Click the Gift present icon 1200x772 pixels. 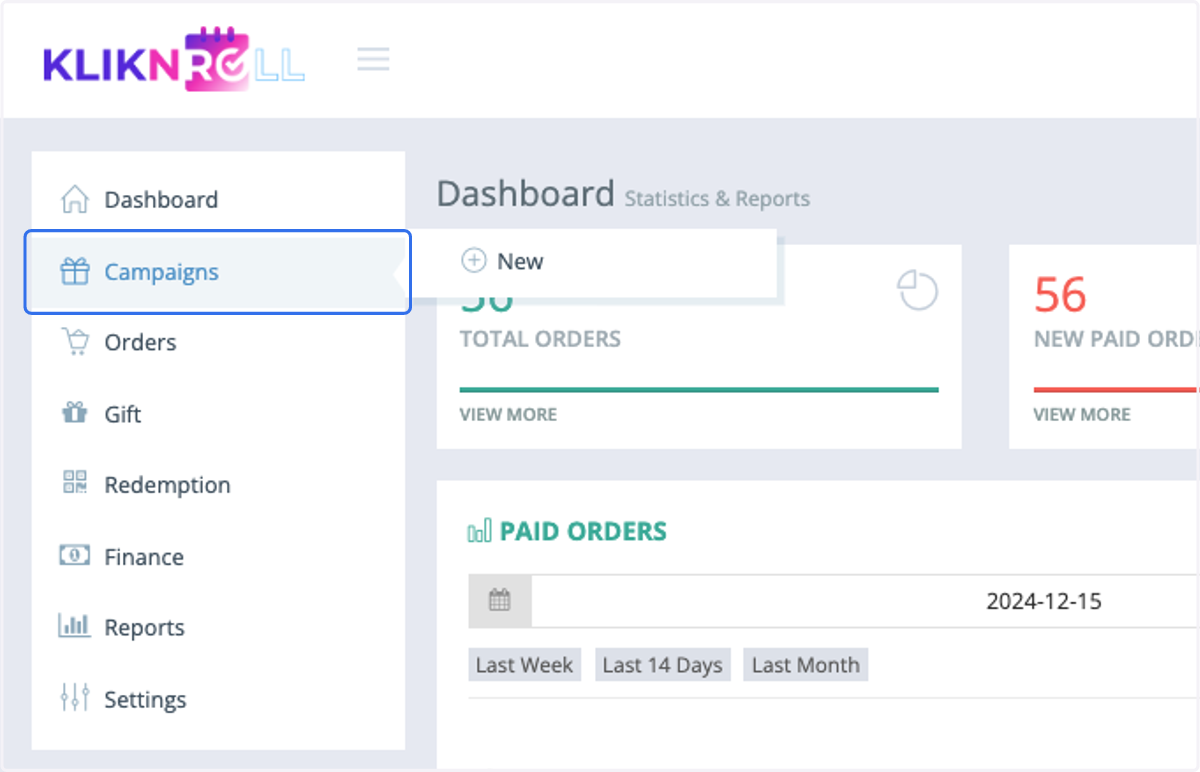pyautogui.click(x=75, y=413)
